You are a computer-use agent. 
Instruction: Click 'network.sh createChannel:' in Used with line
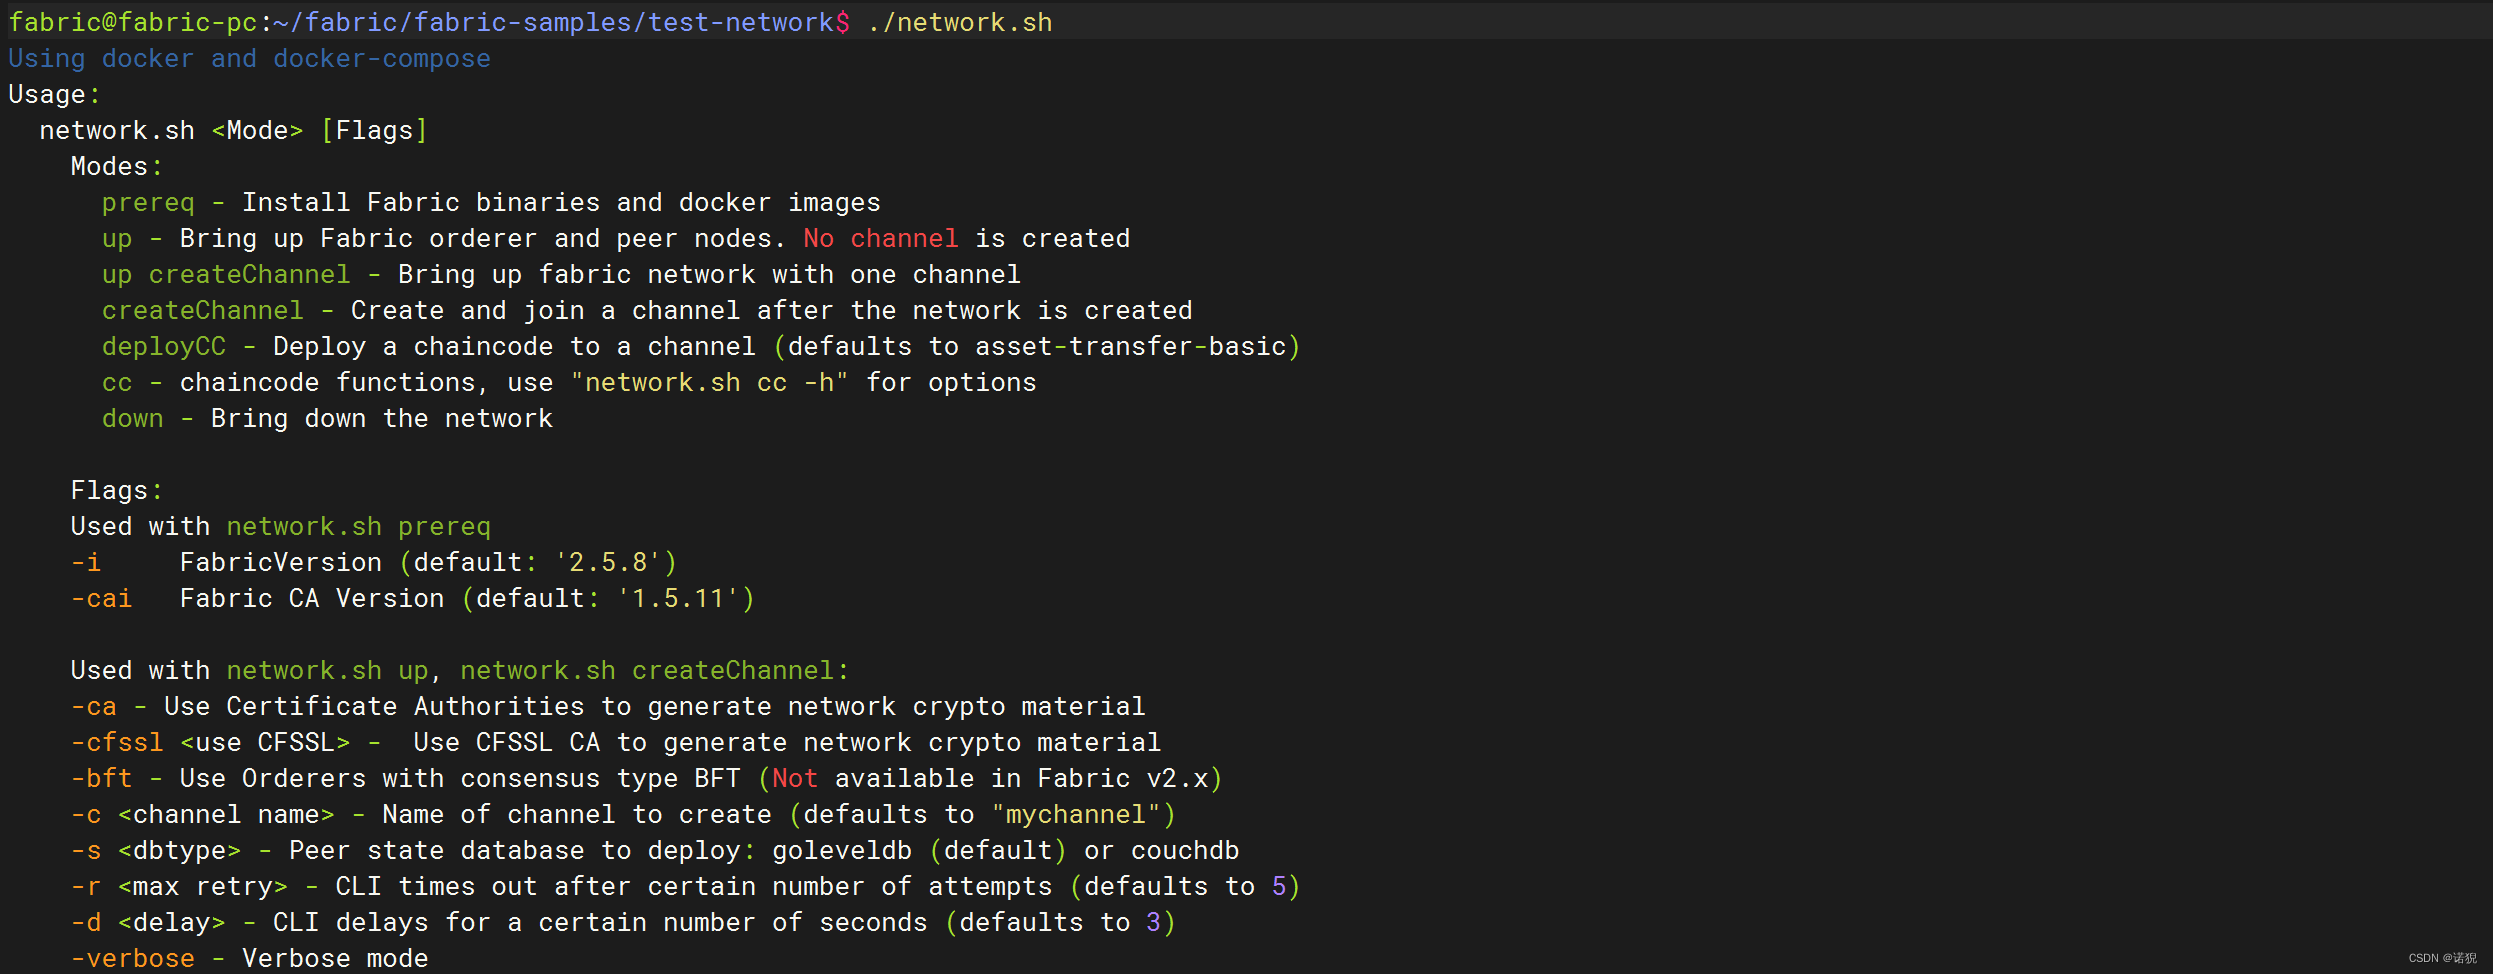tap(654, 670)
